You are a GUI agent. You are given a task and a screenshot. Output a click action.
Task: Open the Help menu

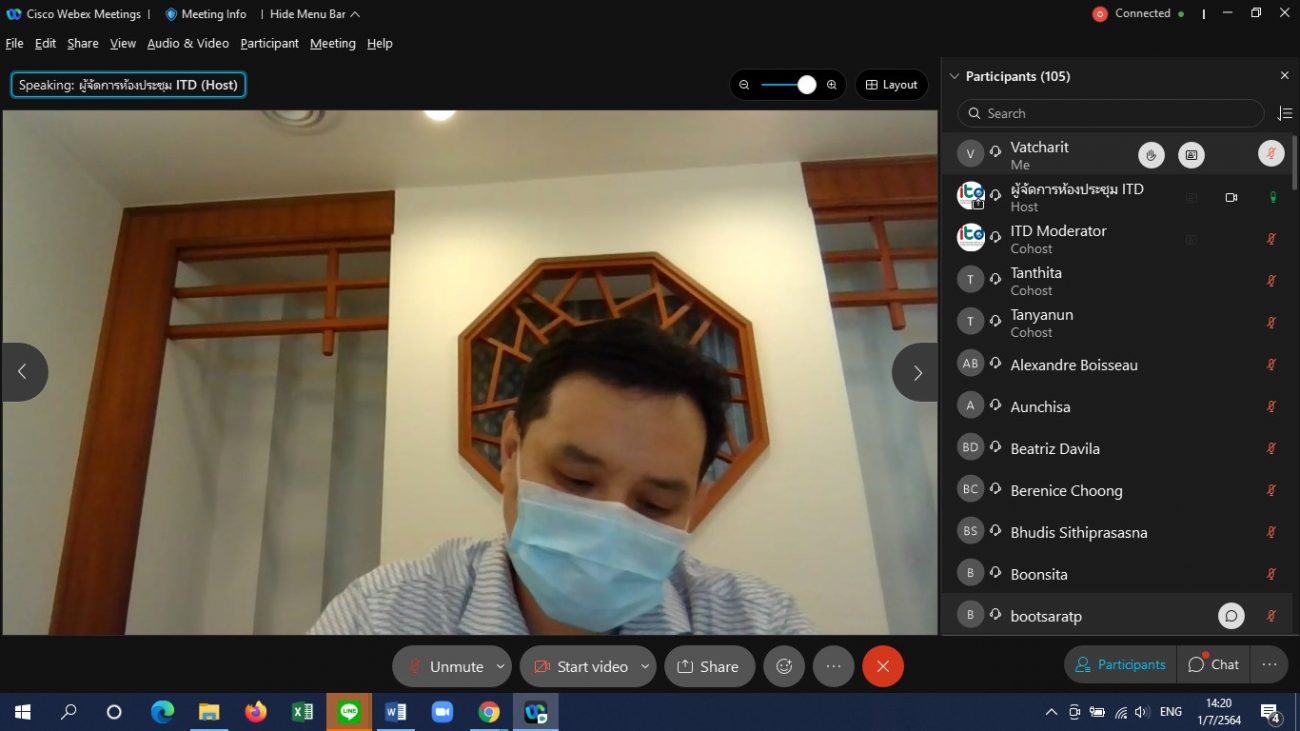[380, 43]
